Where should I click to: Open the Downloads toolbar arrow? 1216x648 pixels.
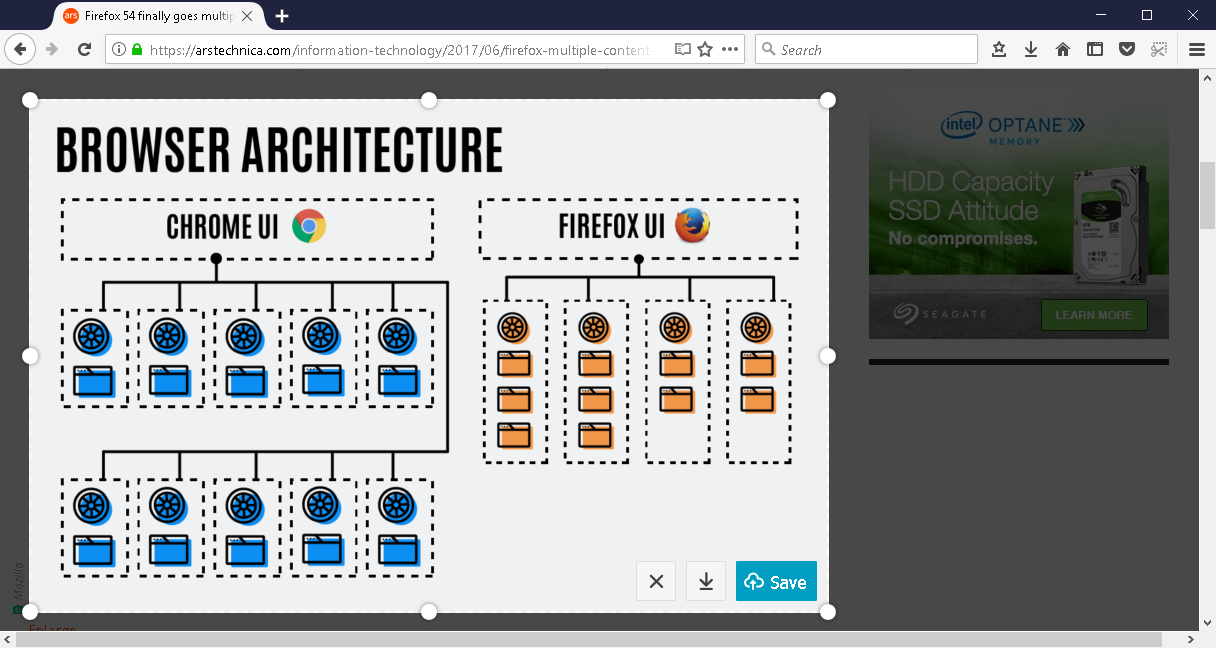click(1031, 49)
